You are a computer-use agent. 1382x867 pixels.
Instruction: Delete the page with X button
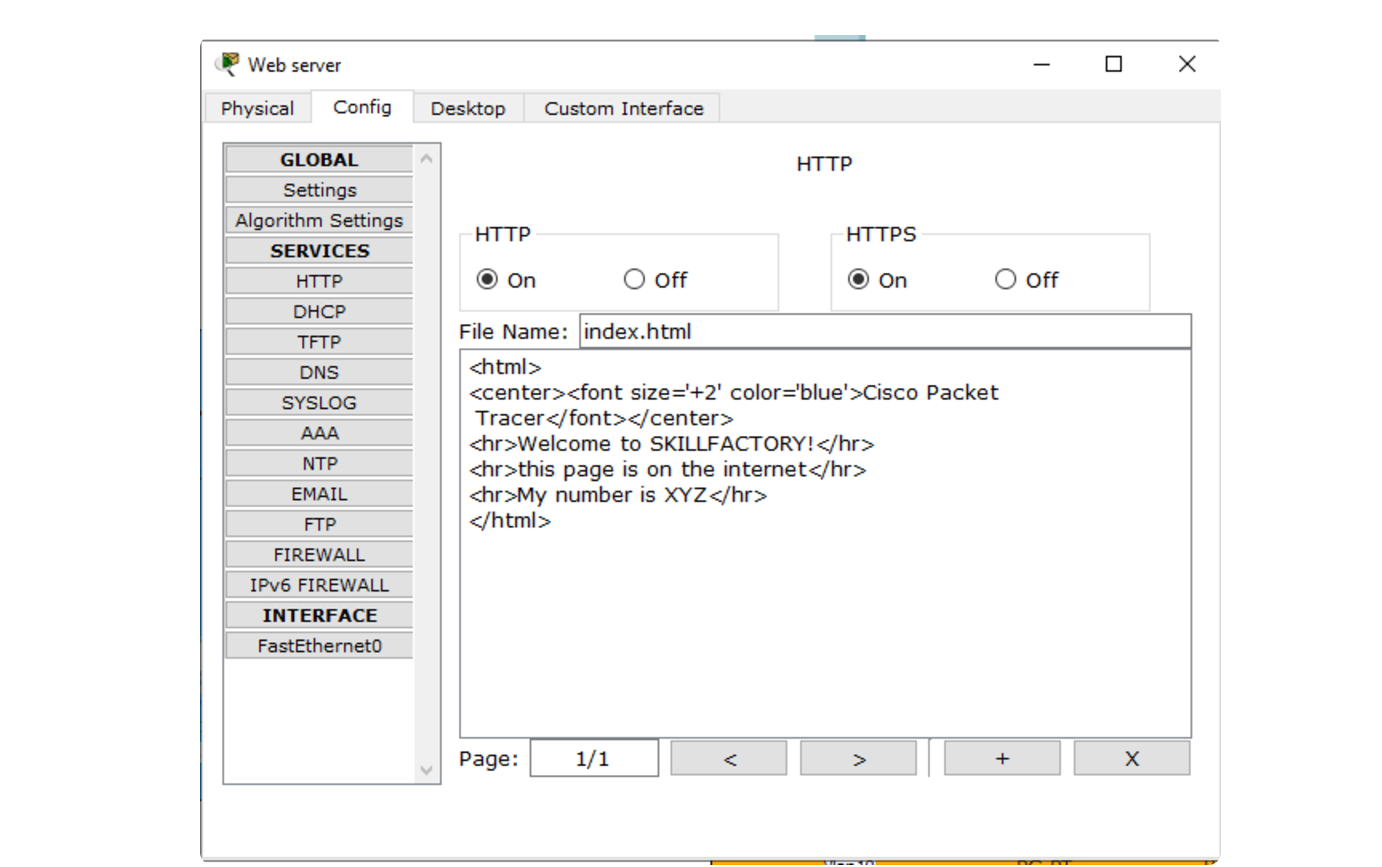pos(1131,759)
